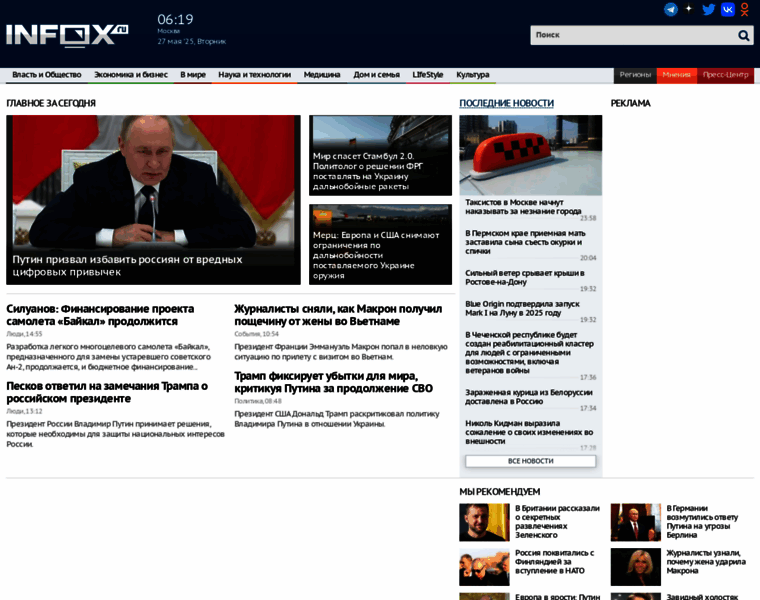
Task: Open the Telegram social icon
Action: 671,9
